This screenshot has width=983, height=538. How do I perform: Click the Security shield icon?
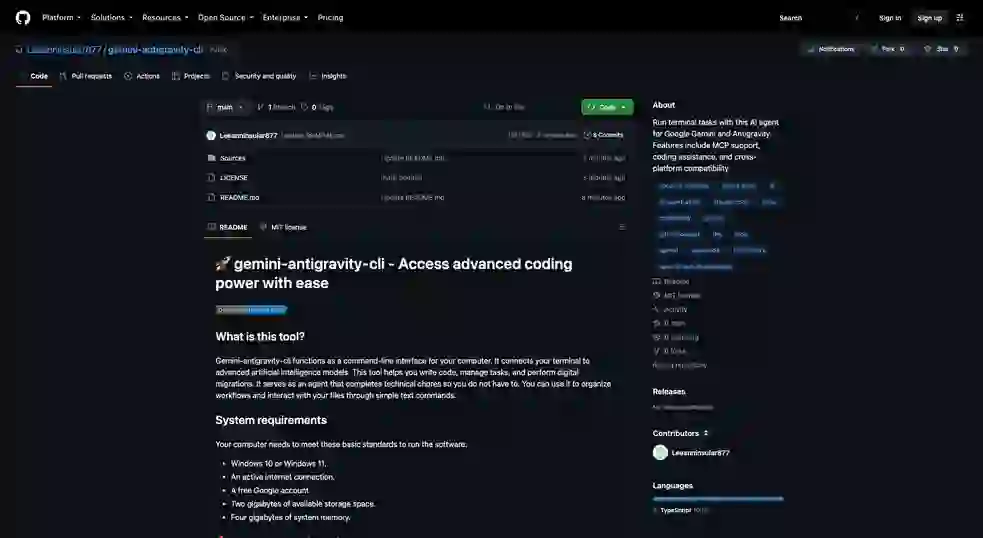click(226, 76)
